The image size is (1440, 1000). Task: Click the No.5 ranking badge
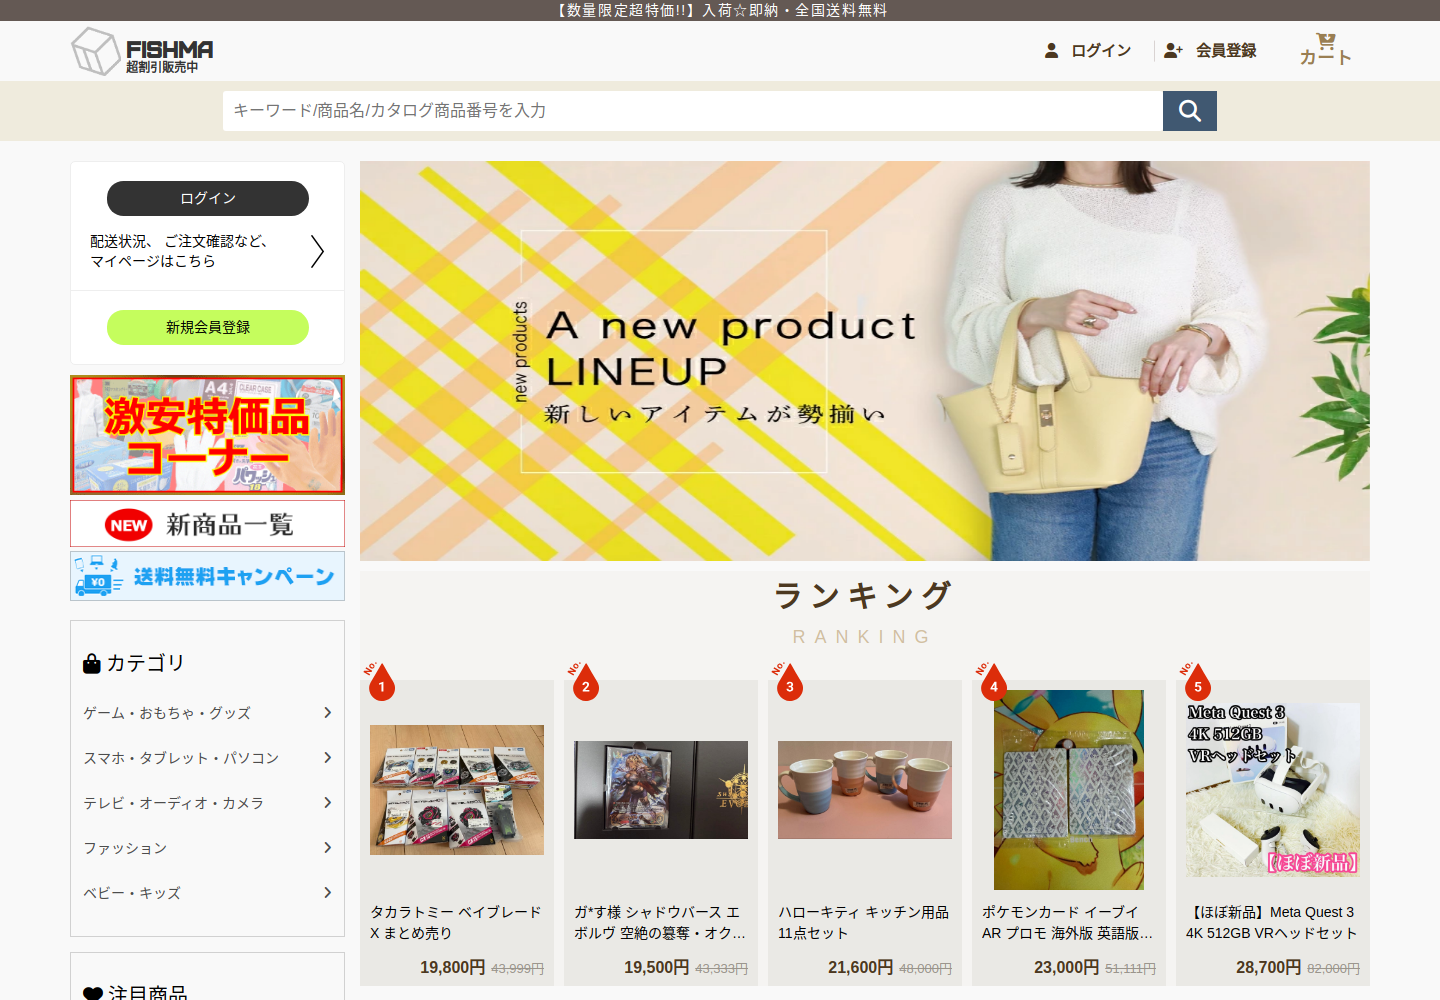tap(1197, 683)
